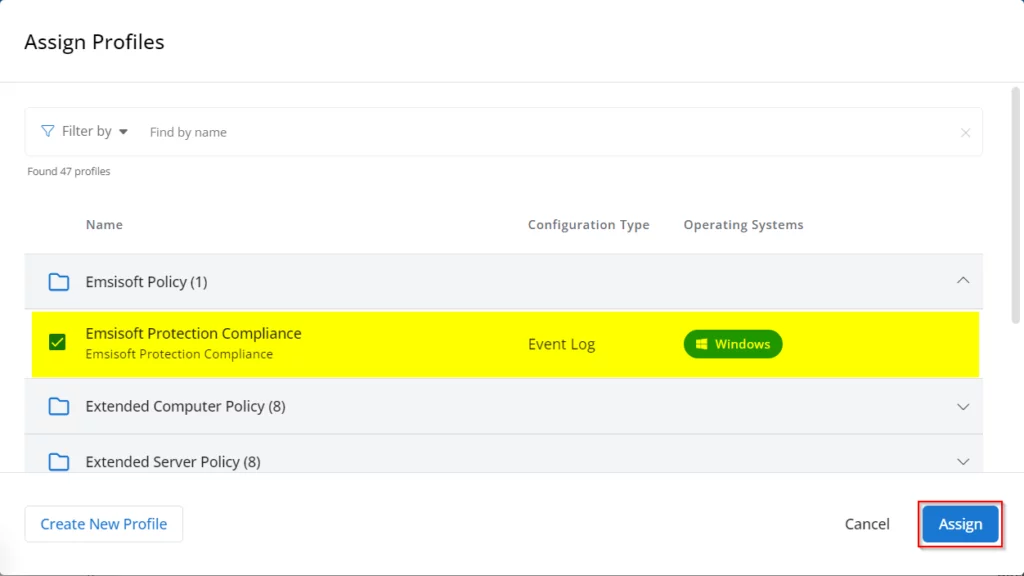Clear the search with the X icon
Viewport: 1024px width, 576px height.
pyautogui.click(x=965, y=132)
